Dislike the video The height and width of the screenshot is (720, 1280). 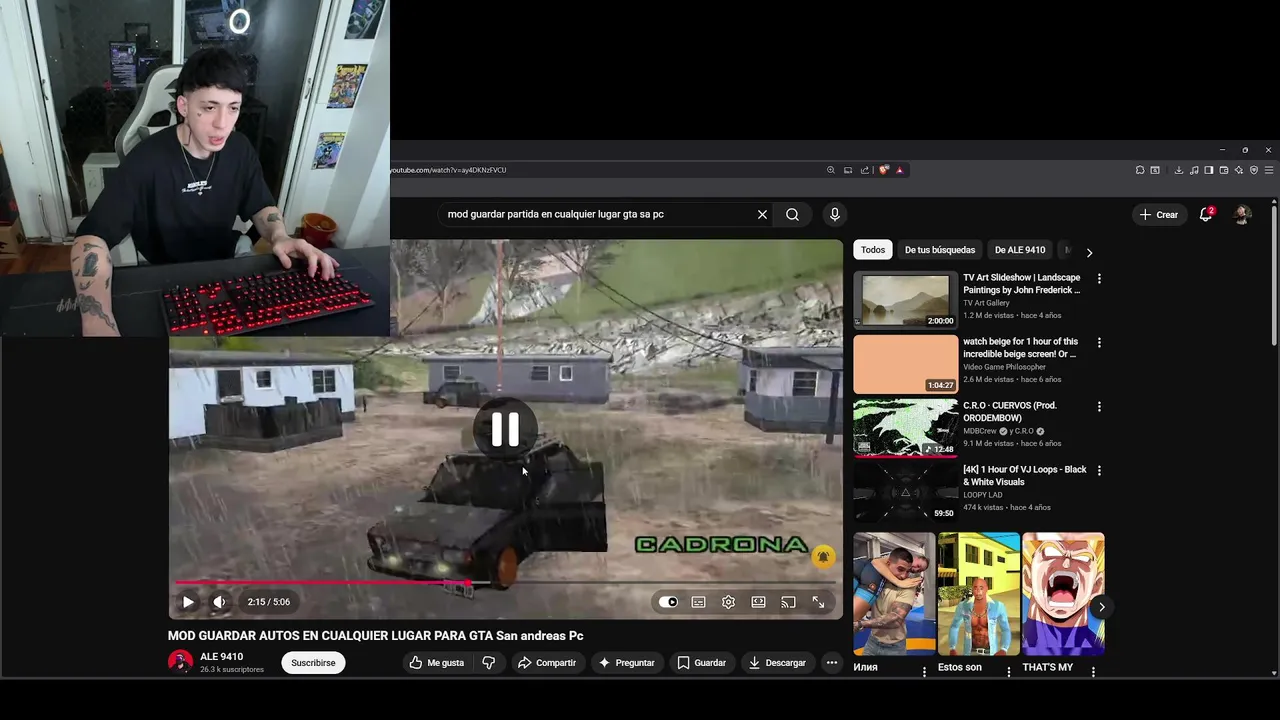[488, 662]
